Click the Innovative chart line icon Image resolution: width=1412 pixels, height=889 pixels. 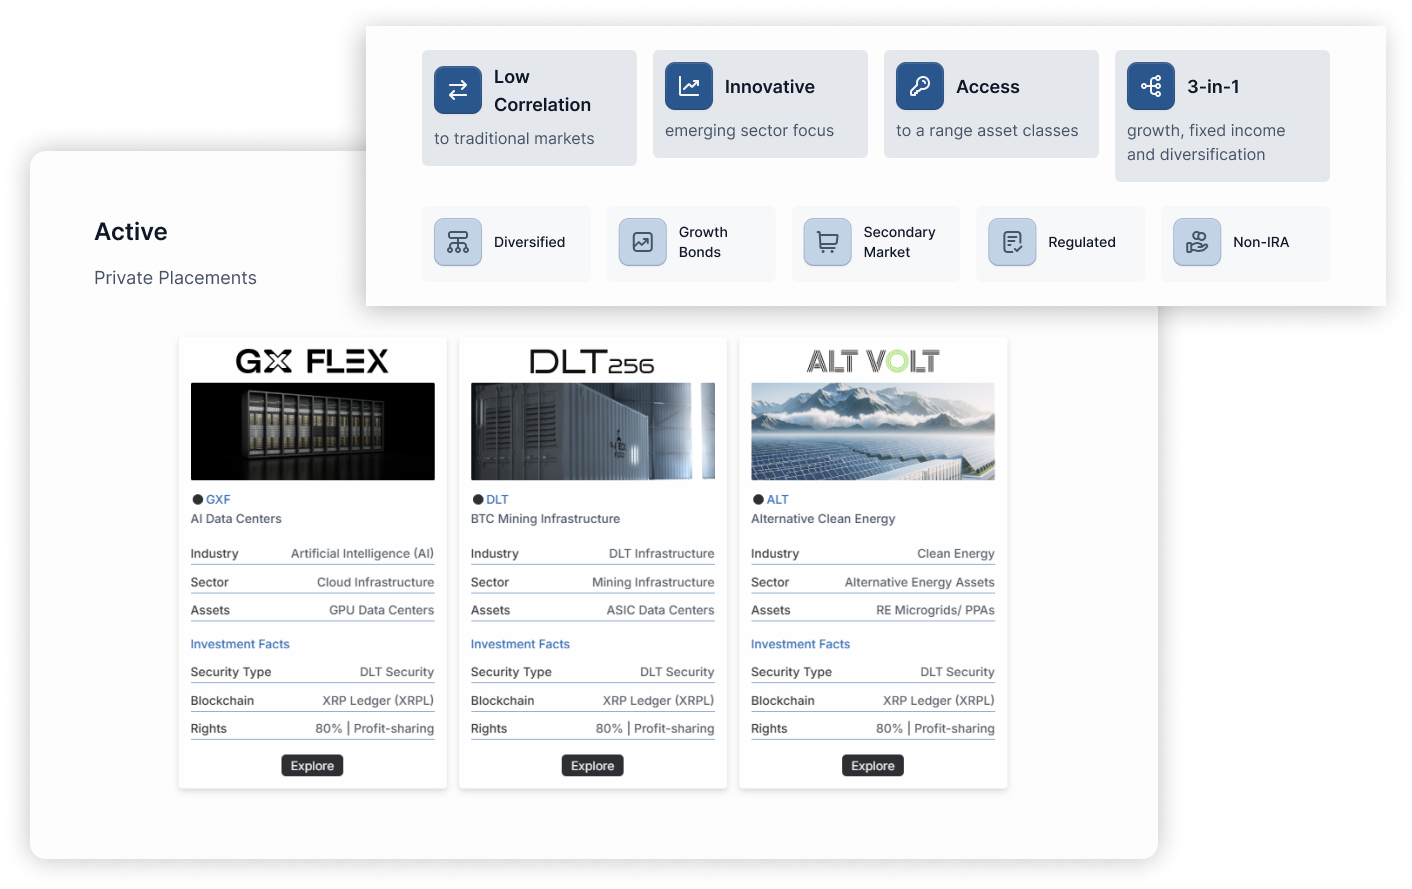(689, 86)
